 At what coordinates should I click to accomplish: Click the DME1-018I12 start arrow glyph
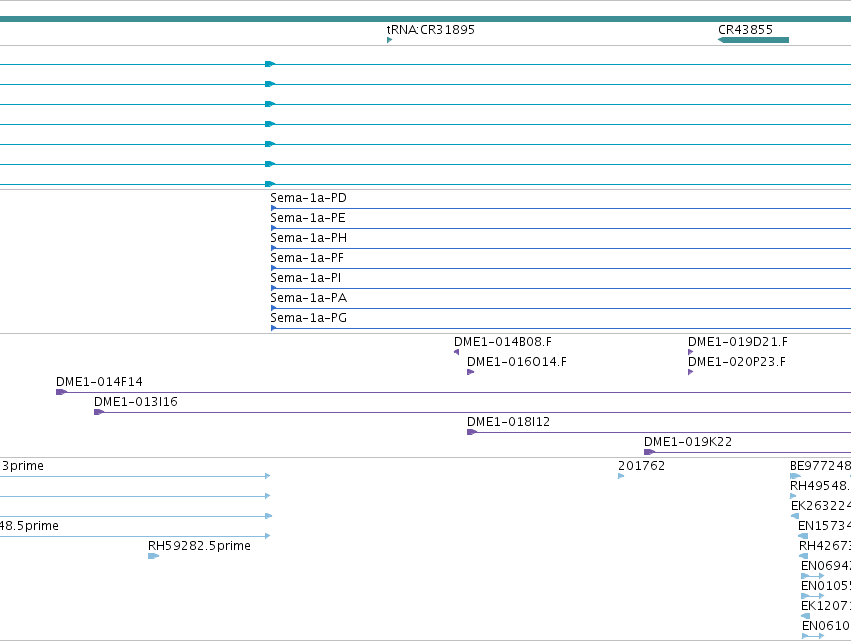[x=472, y=433]
